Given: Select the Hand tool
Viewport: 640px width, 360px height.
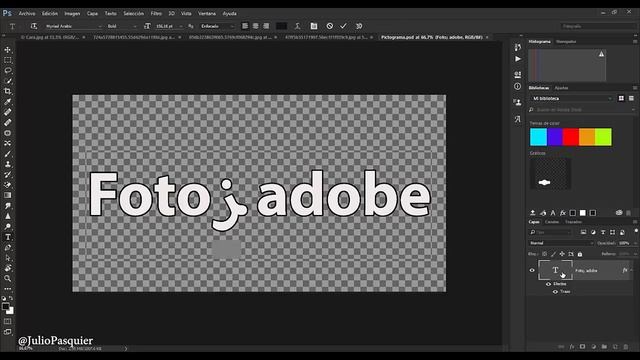Looking at the screenshot, I should (8, 268).
